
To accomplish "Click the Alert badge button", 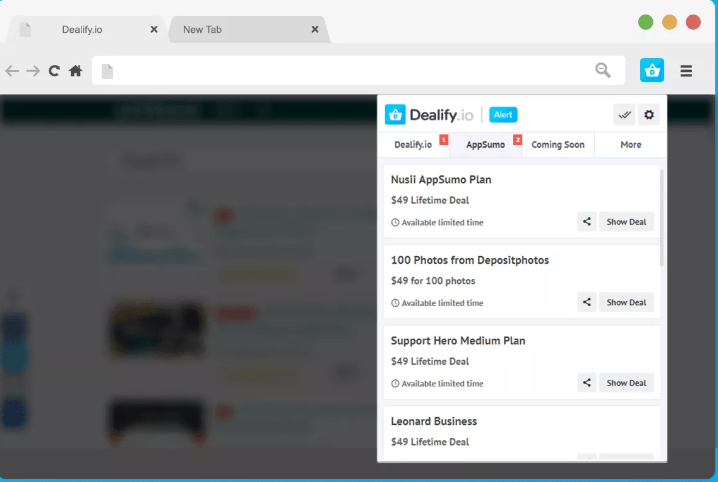I will point(503,114).
